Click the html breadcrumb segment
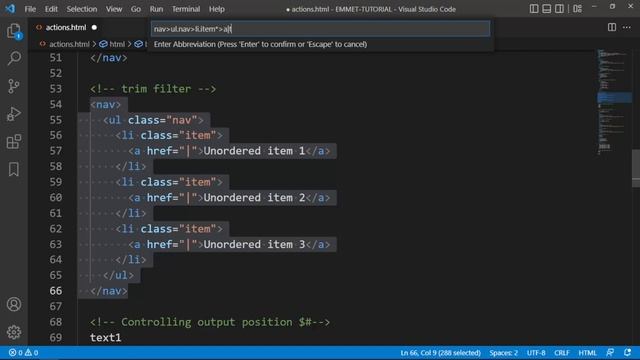640x360 pixels. tap(117, 44)
